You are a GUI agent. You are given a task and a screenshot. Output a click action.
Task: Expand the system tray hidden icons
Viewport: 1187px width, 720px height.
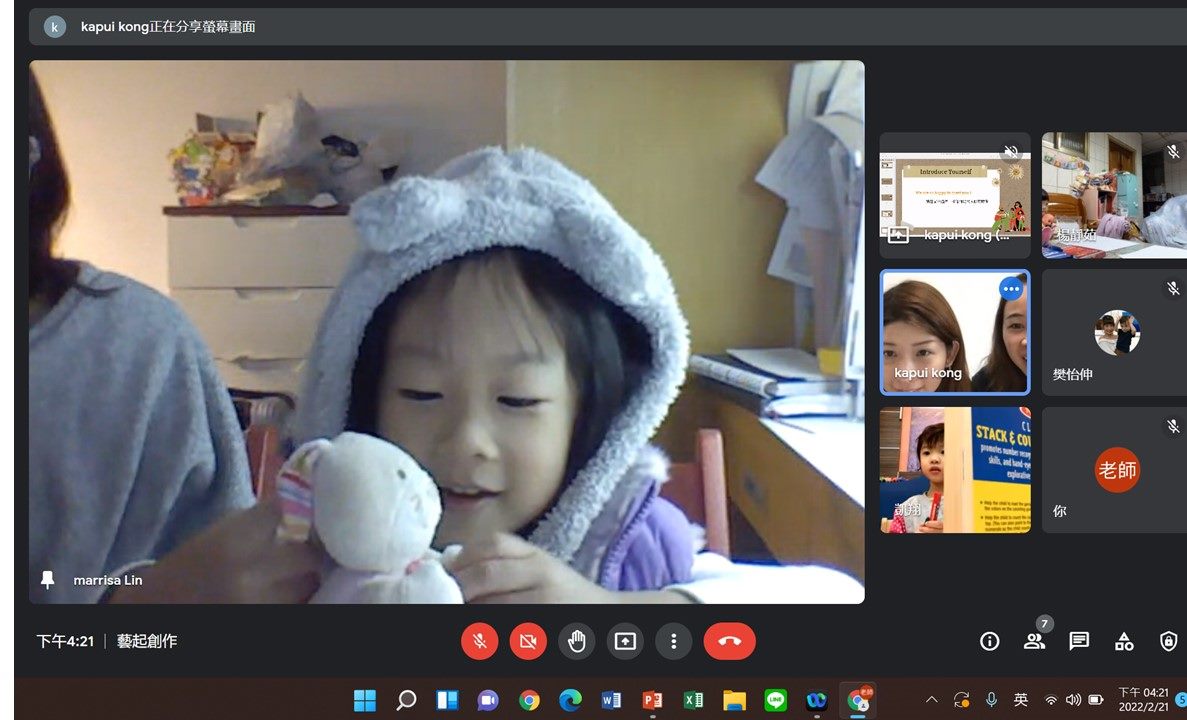pos(931,700)
